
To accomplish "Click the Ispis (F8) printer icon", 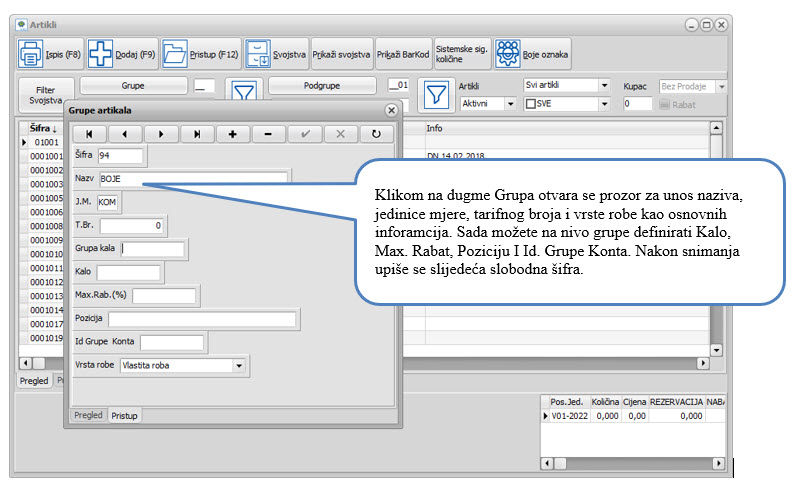I will tap(31, 54).
